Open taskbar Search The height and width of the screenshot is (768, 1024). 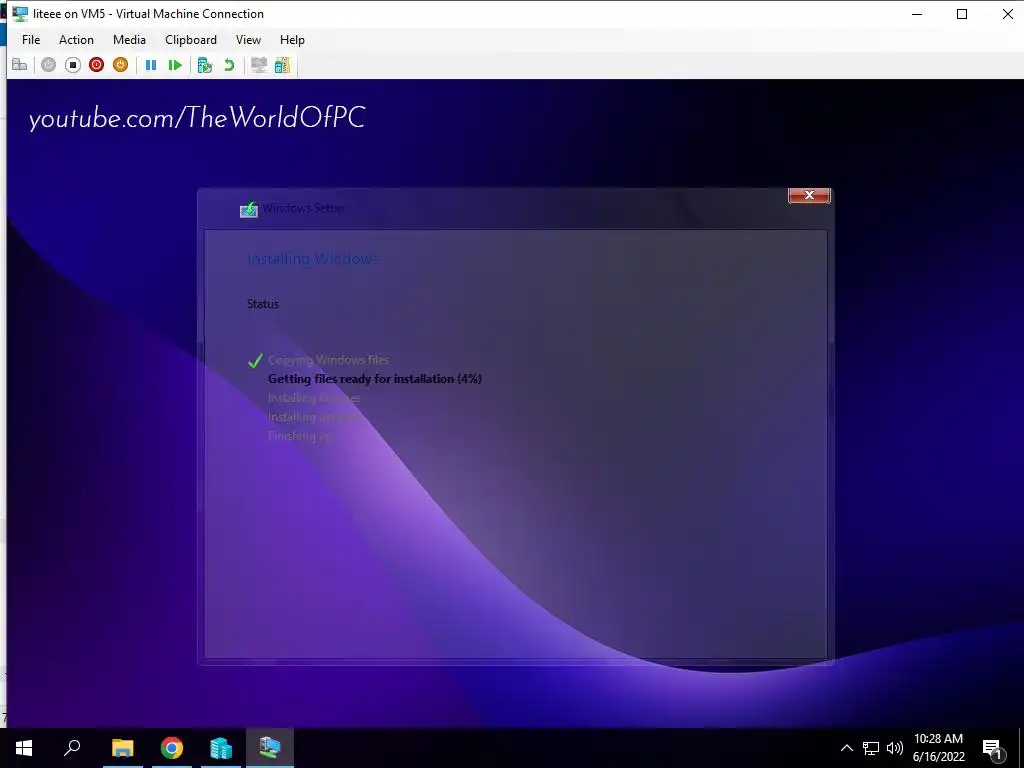pyautogui.click(x=72, y=748)
